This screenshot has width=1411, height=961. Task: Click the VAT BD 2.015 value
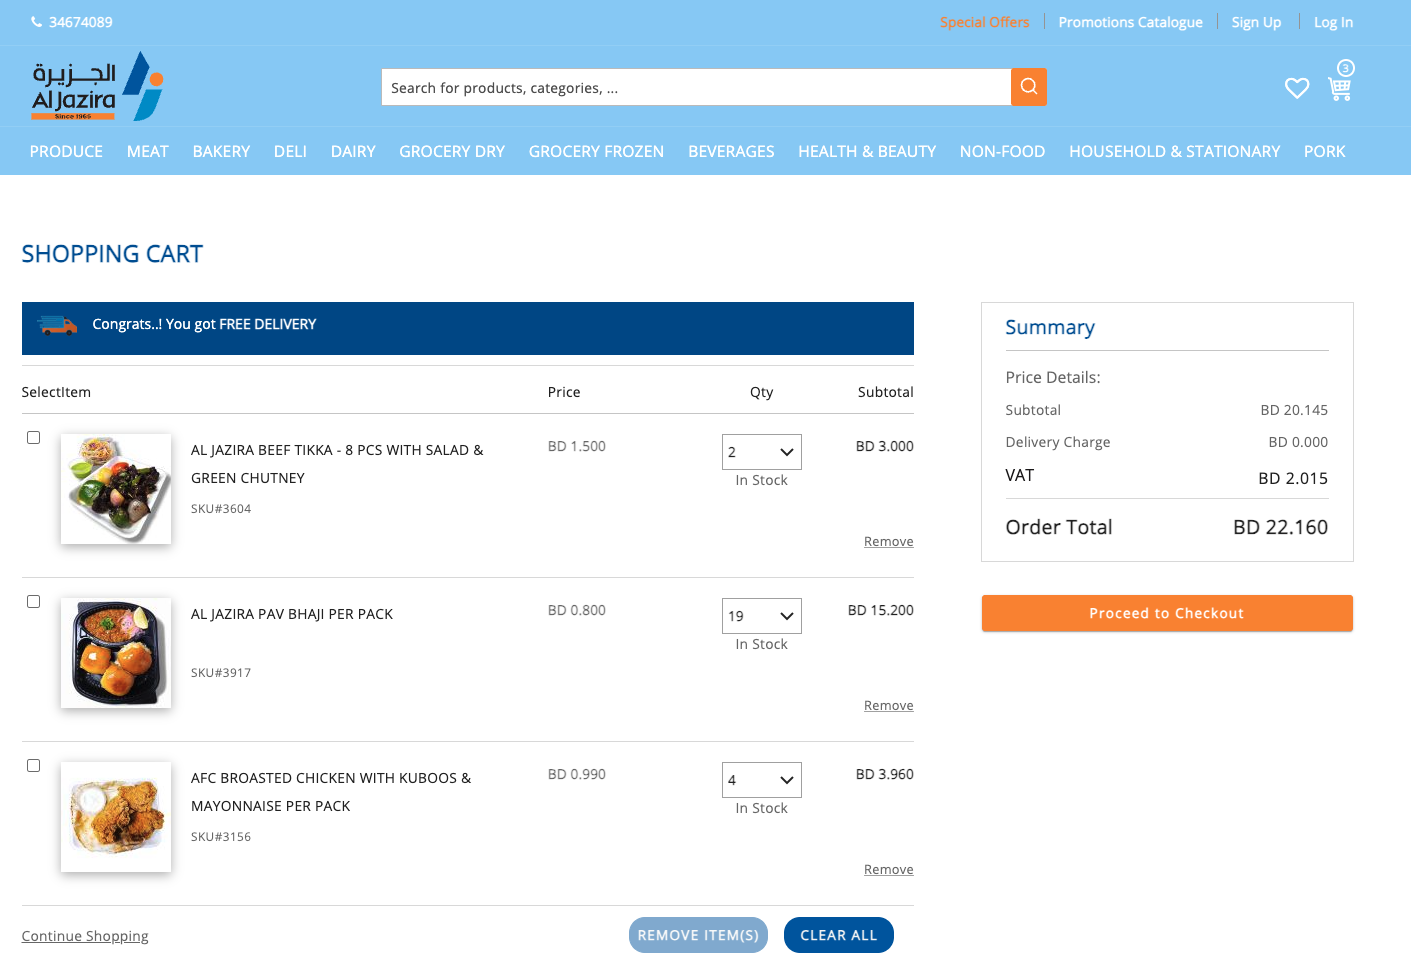tap(1293, 478)
